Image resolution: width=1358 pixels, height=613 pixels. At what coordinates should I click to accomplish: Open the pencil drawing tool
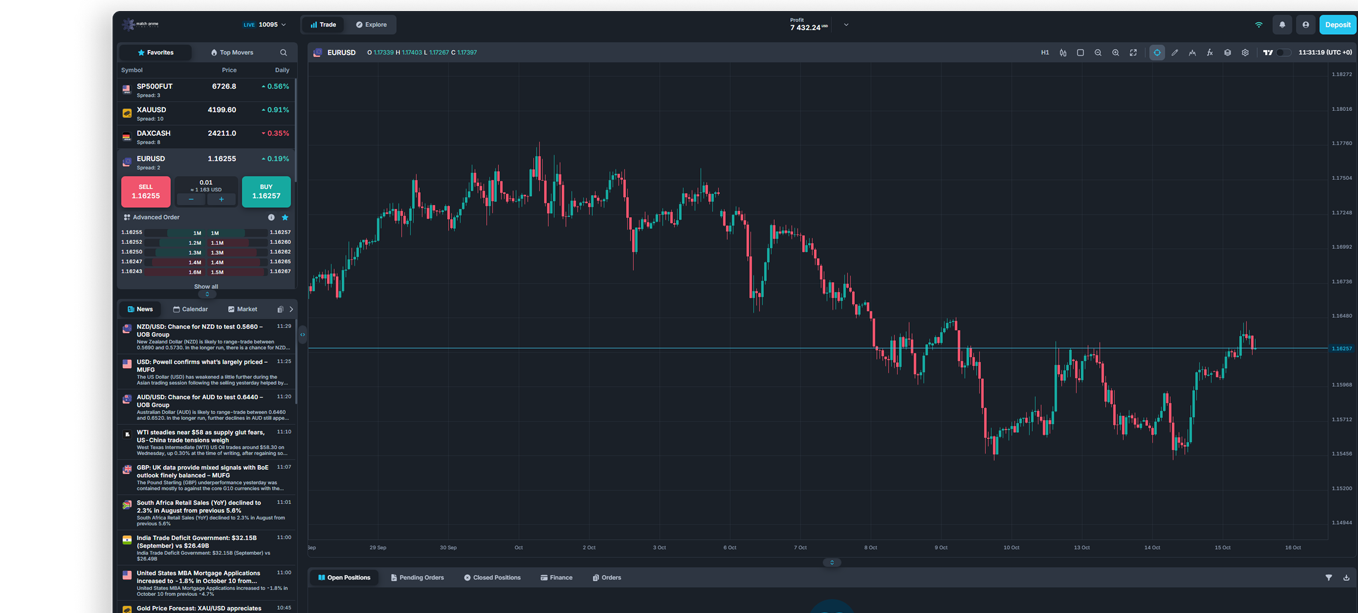[1175, 53]
